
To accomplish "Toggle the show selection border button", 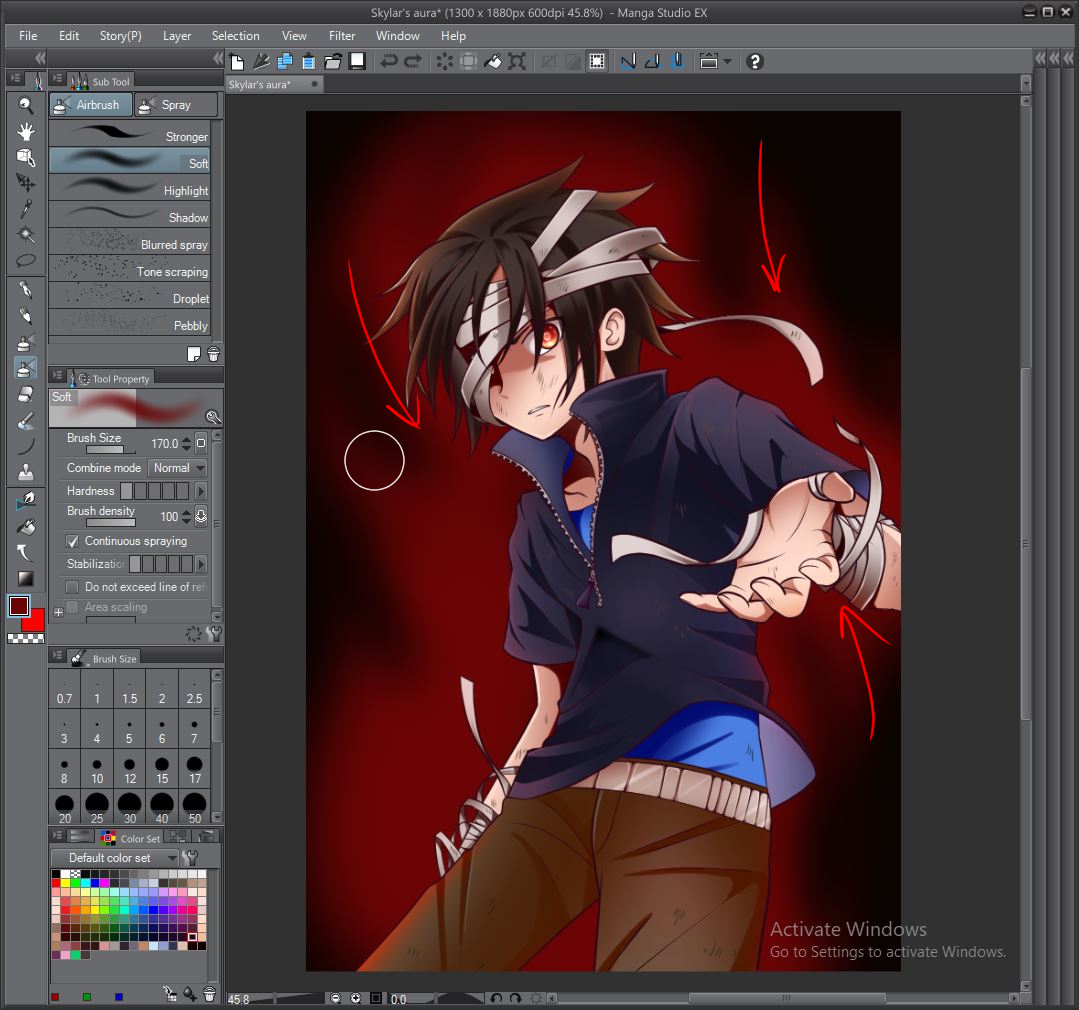I will coord(596,62).
